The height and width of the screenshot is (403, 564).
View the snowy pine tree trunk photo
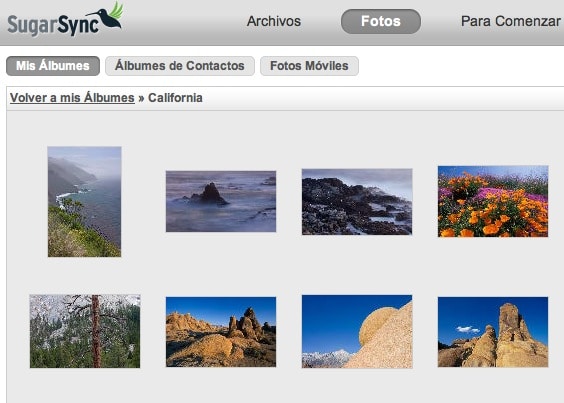coord(85,331)
